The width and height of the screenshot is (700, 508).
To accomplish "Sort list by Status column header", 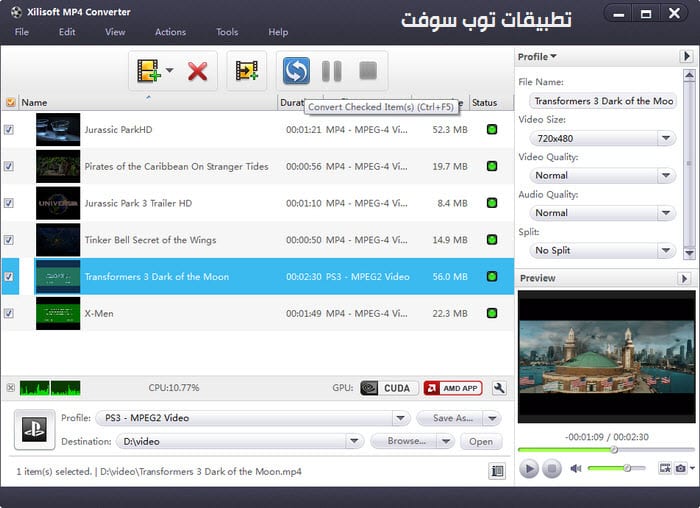I will pos(491,103).
